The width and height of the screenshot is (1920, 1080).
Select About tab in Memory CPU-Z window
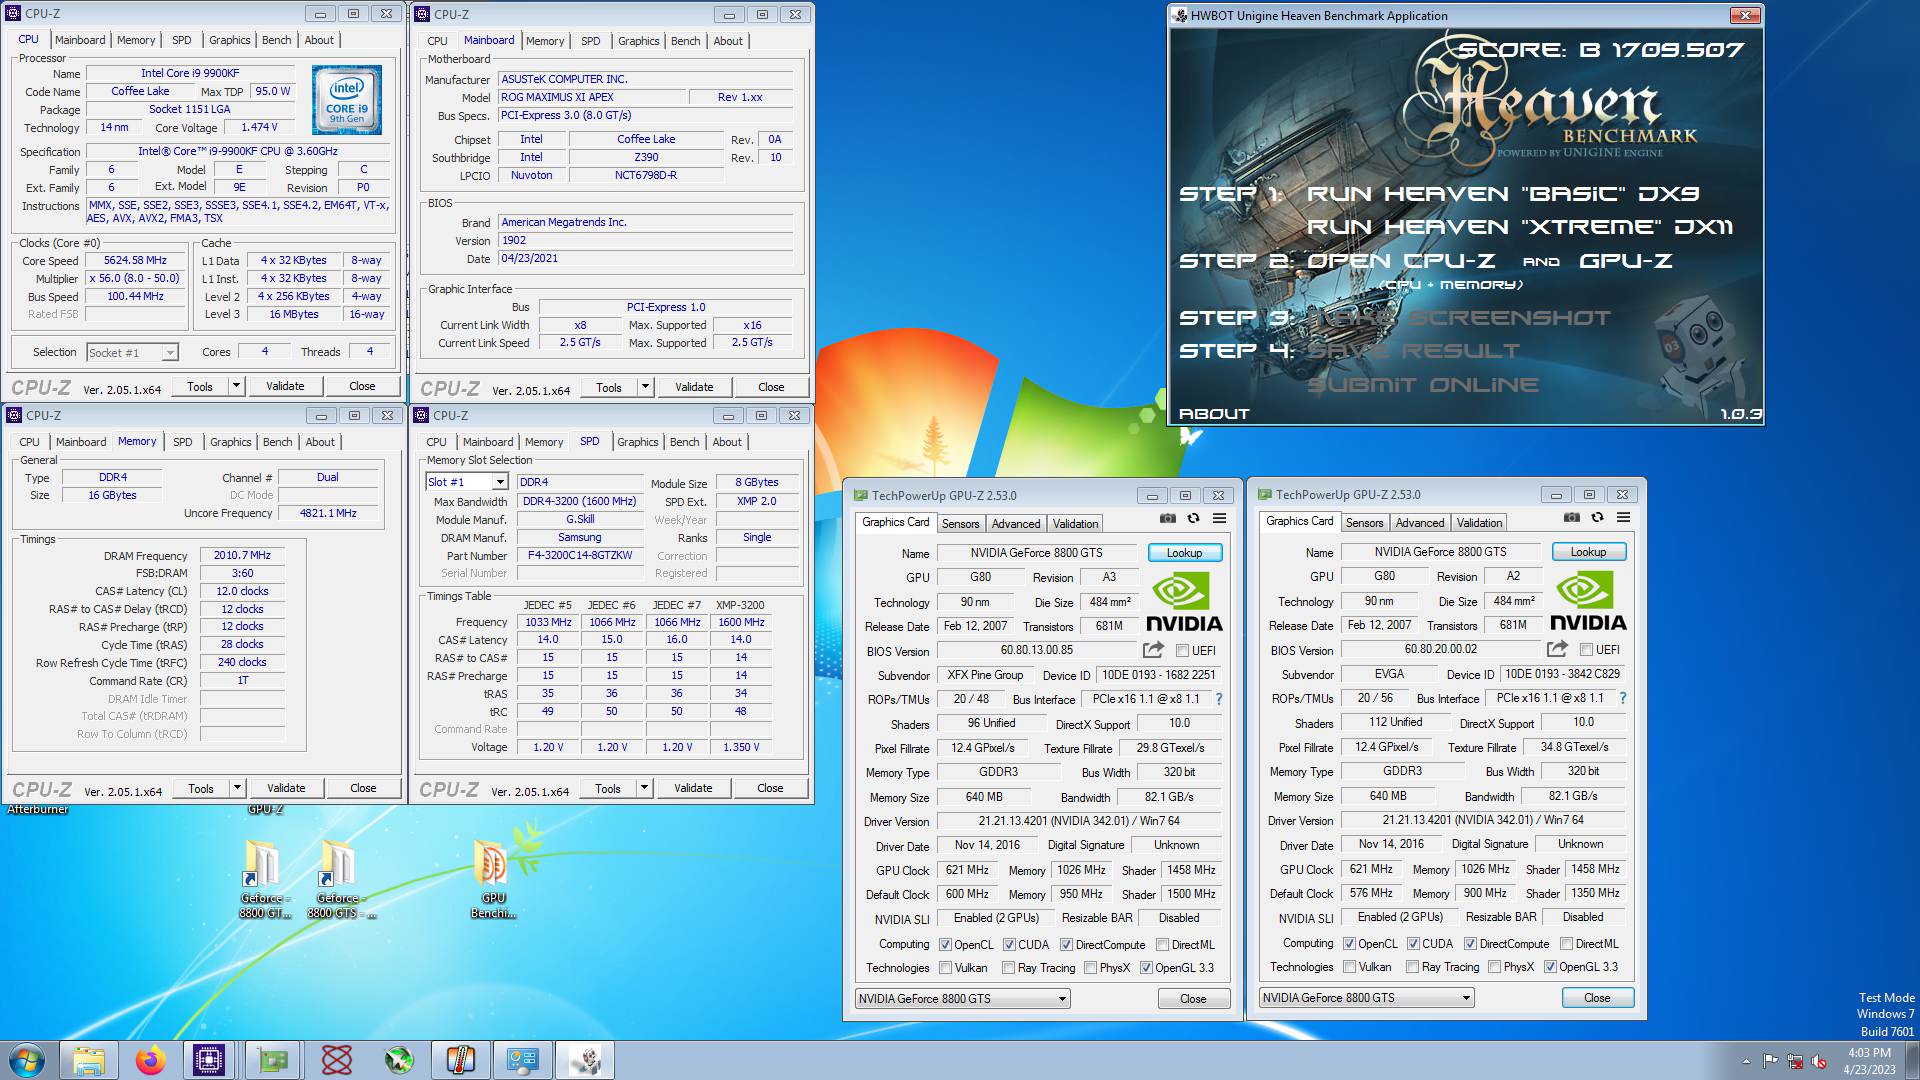320,442
